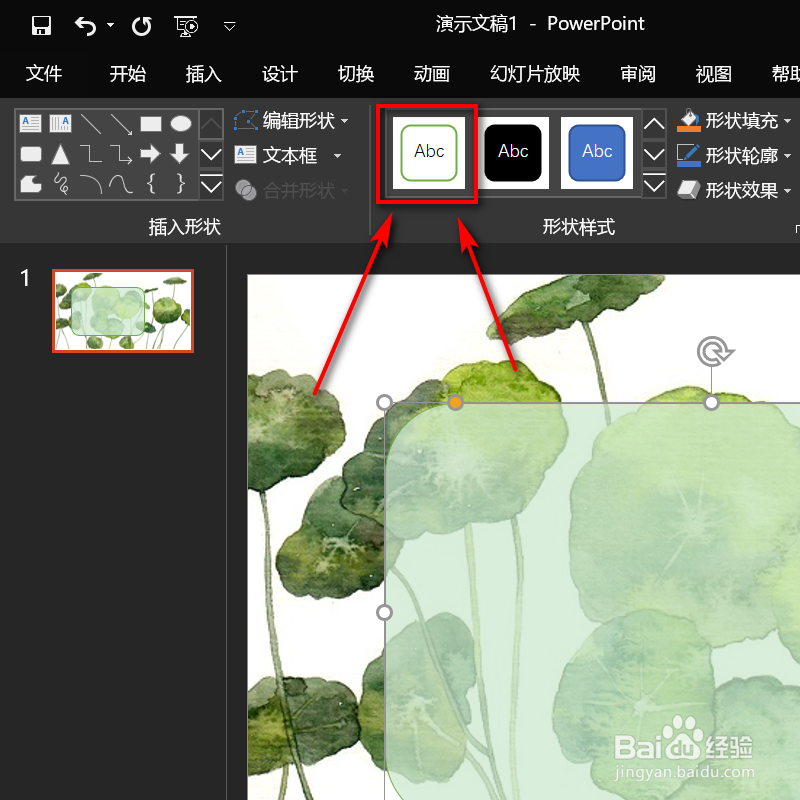Click the 形状效果 button
The height and width of the screenshot is (800, 800).
728,190
